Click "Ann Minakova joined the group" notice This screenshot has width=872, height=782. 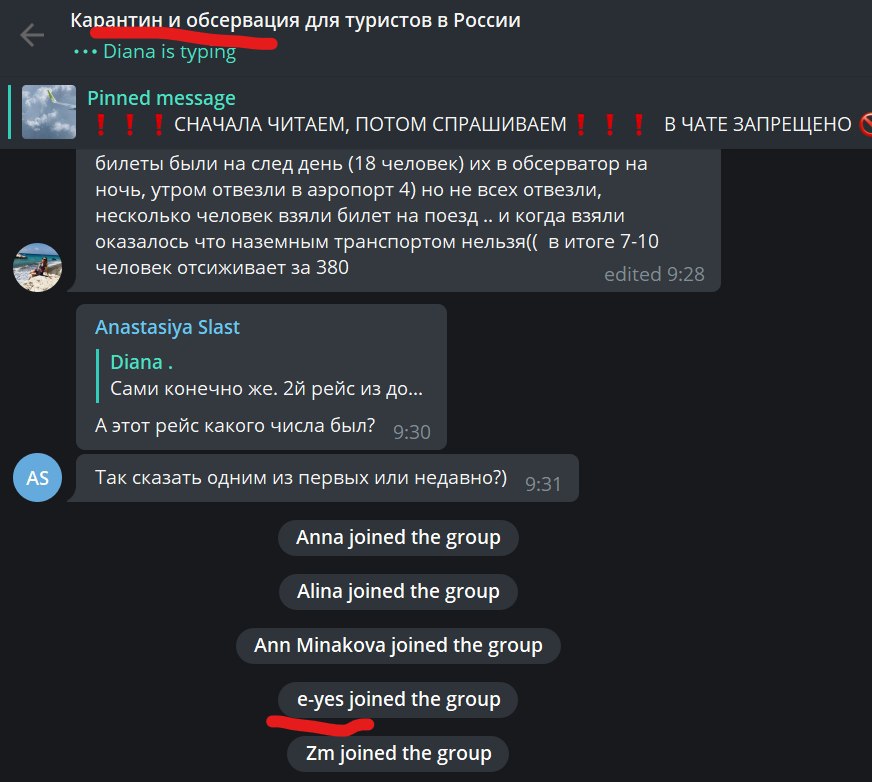[398, 646]
